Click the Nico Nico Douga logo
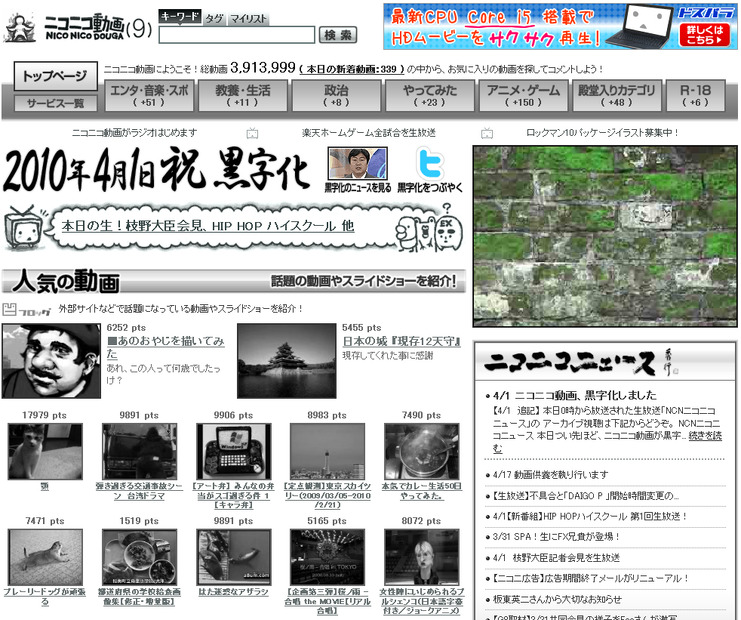741x620 pixels. tap(78, 28)
